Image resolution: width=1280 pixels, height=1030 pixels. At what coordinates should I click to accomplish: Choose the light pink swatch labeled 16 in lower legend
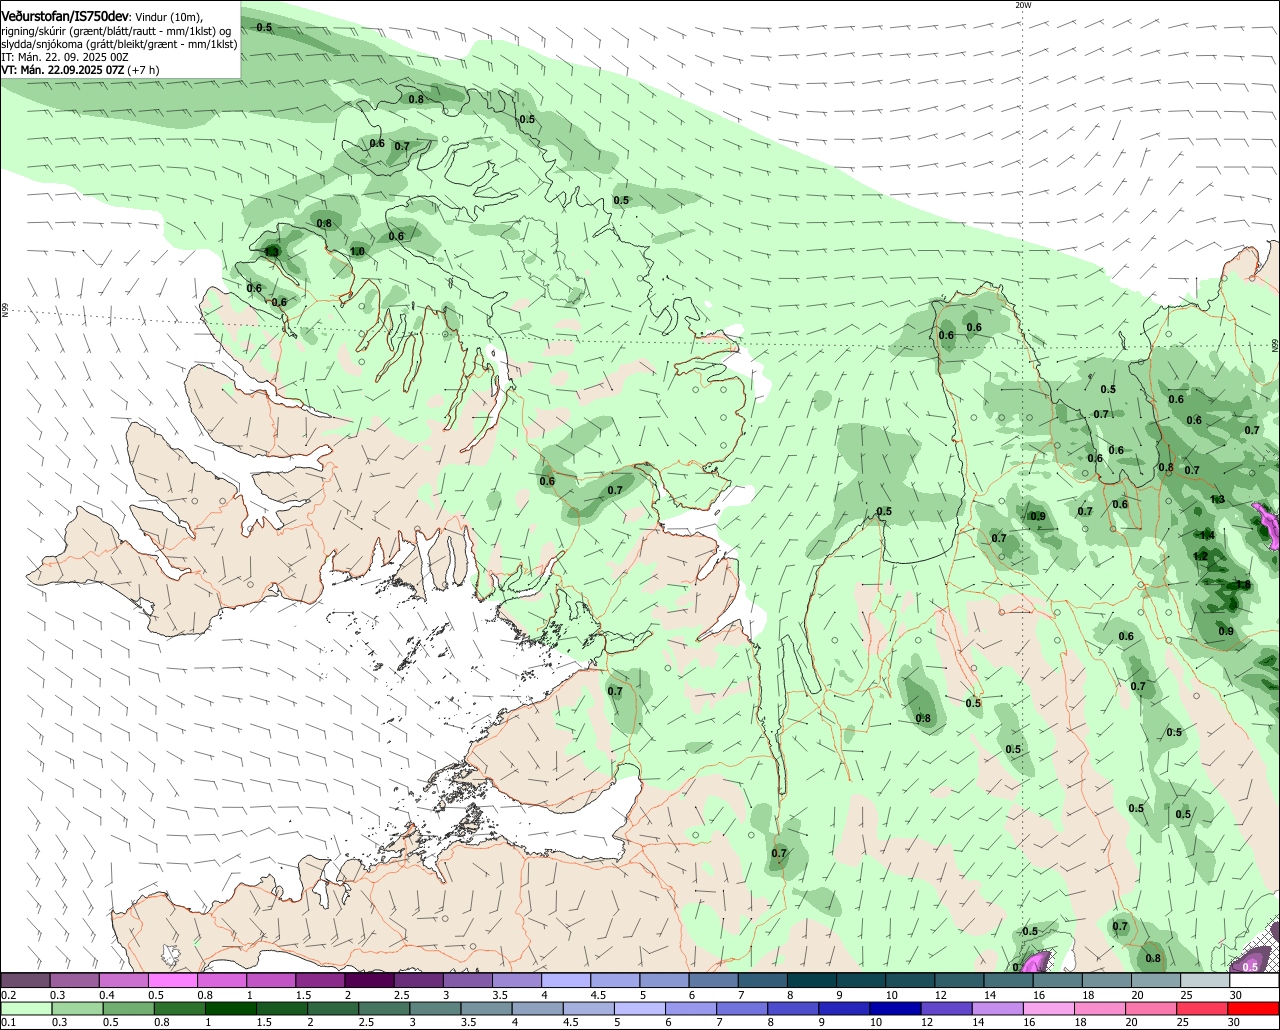1050,1009
